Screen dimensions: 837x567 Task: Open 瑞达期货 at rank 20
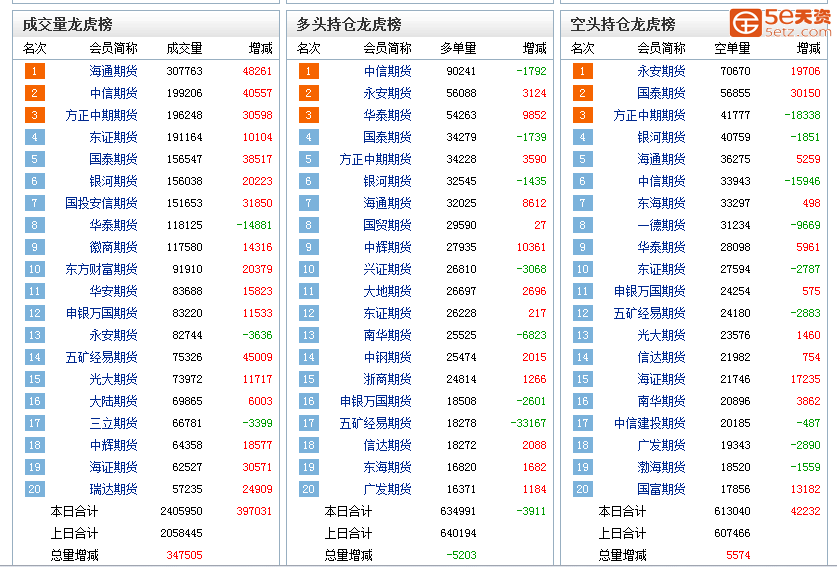pyautogui.click(x=113, y=489)
